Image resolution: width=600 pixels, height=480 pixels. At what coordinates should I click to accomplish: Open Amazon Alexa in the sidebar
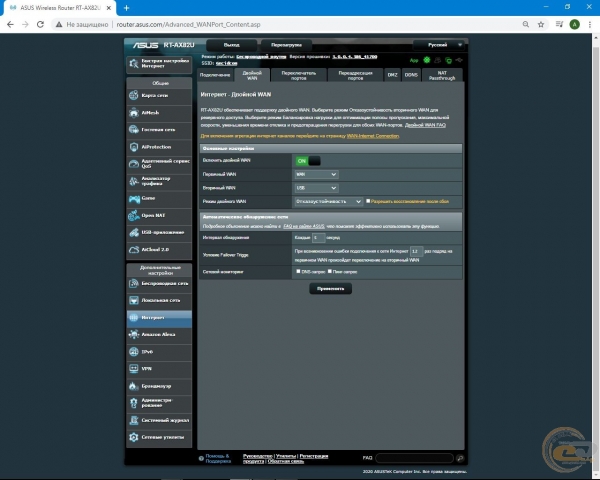tap(159, 335)
